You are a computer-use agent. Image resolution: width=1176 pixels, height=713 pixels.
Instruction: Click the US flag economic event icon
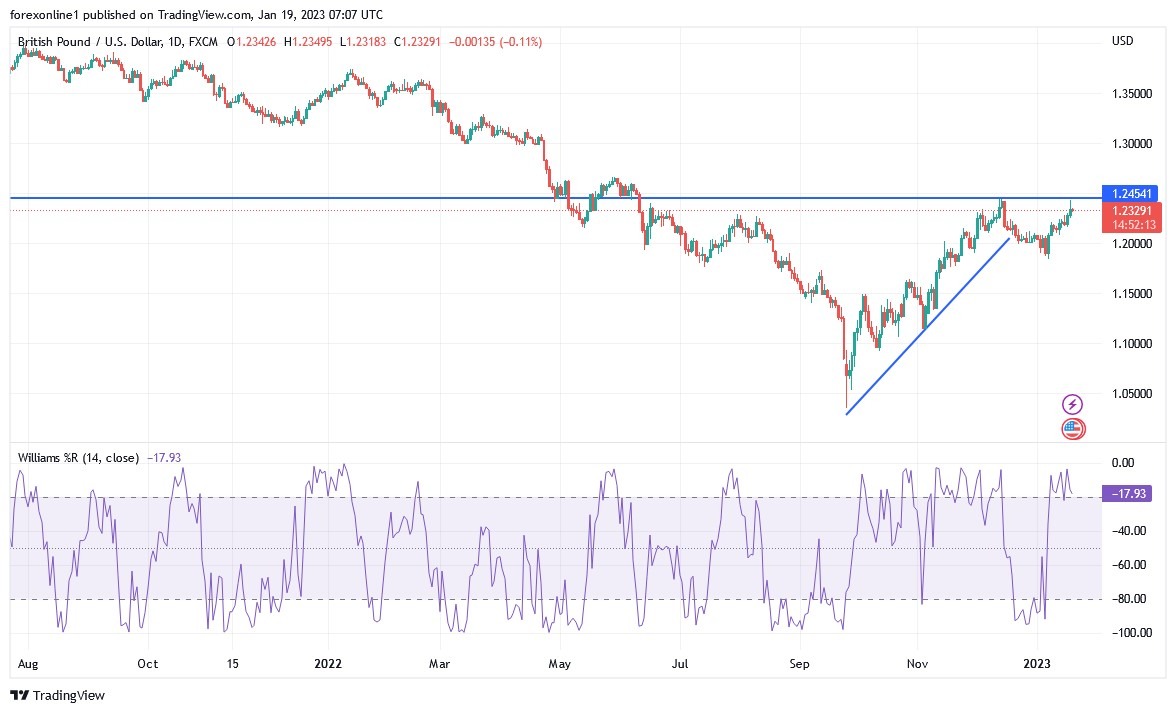click(1071, 428)
